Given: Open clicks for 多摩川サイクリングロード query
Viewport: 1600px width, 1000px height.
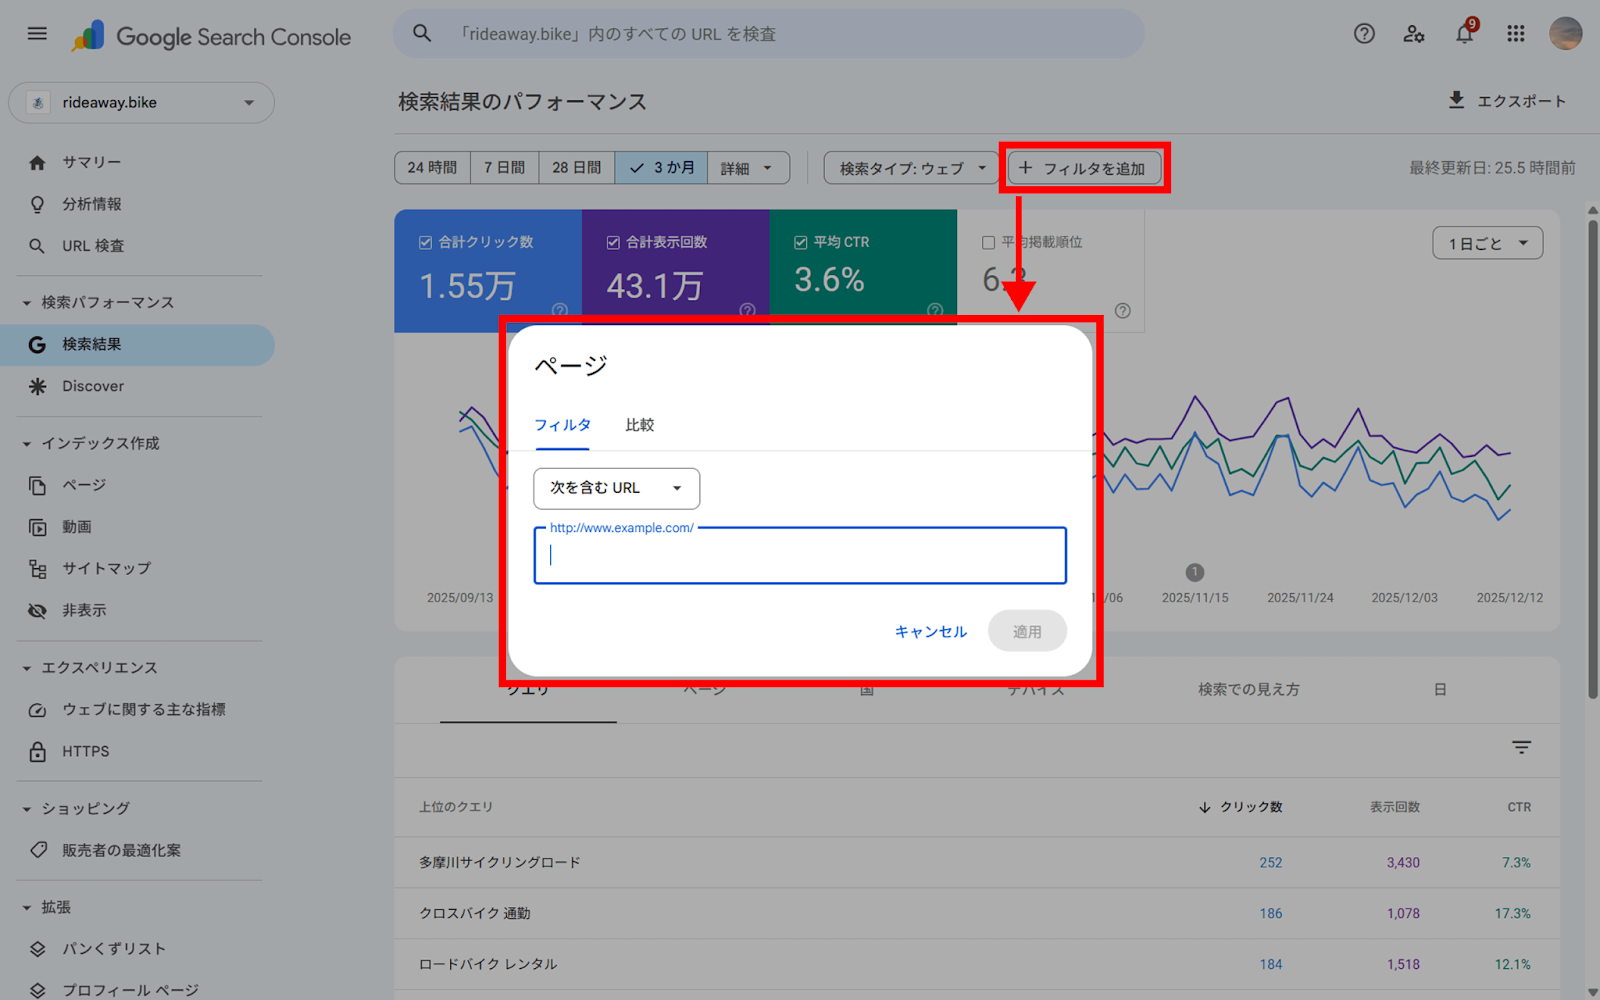Looking at the screenshot, I should [1272, 862].
